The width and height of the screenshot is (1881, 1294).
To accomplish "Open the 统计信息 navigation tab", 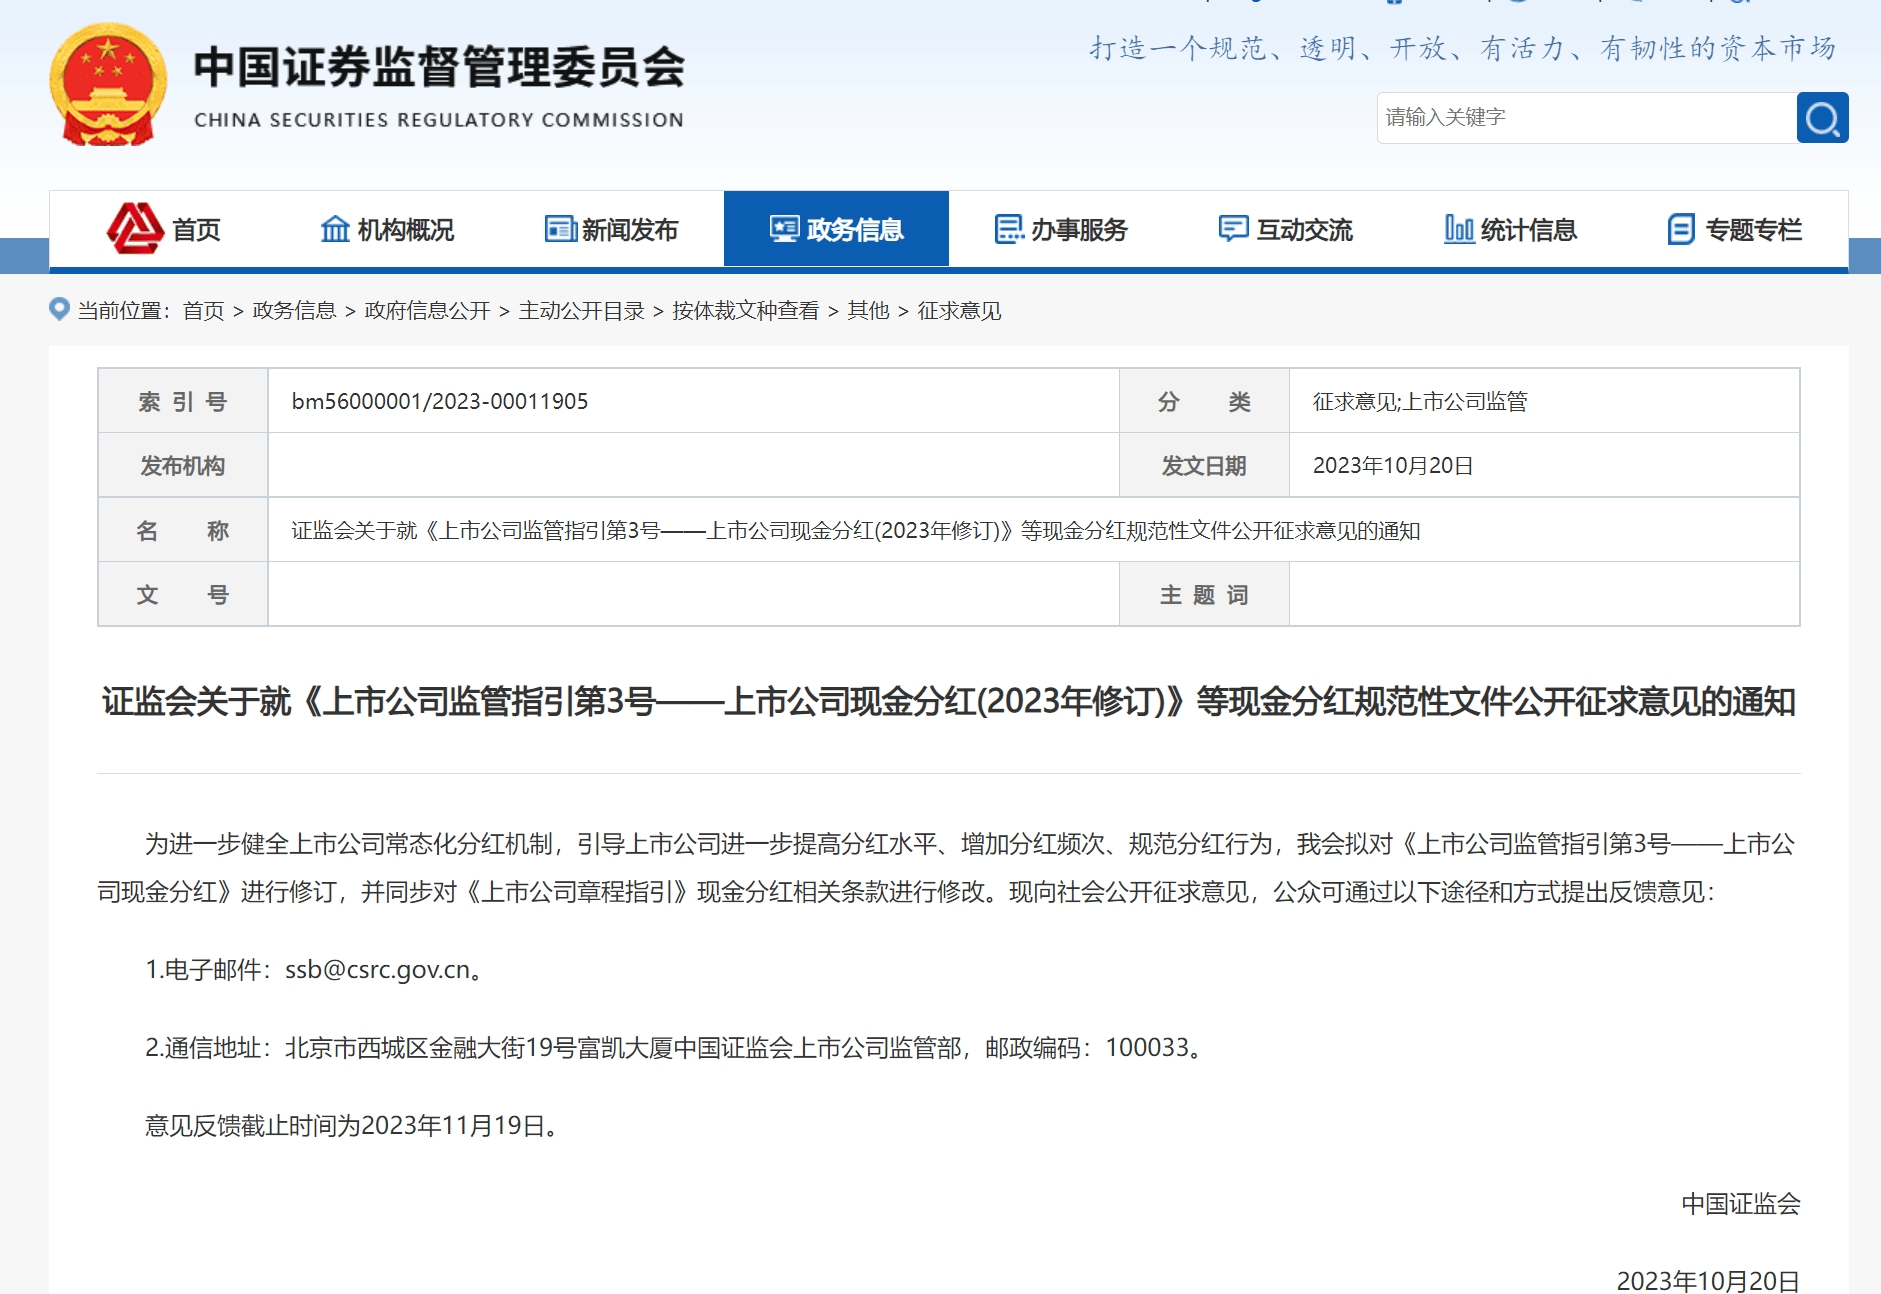I will click(x=1510, y=229).
